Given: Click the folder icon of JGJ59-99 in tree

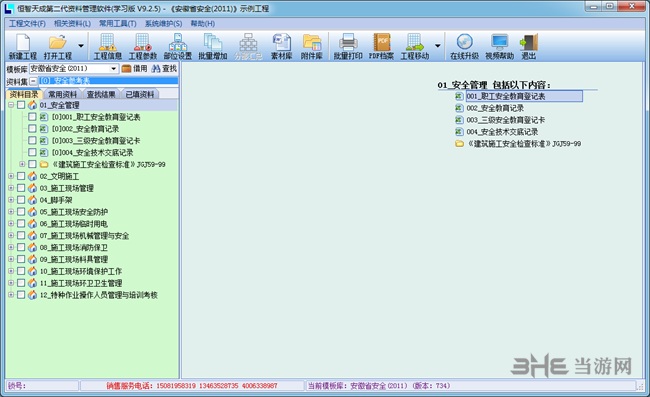Looking at the screenshot, I should (x=44, y=165).
